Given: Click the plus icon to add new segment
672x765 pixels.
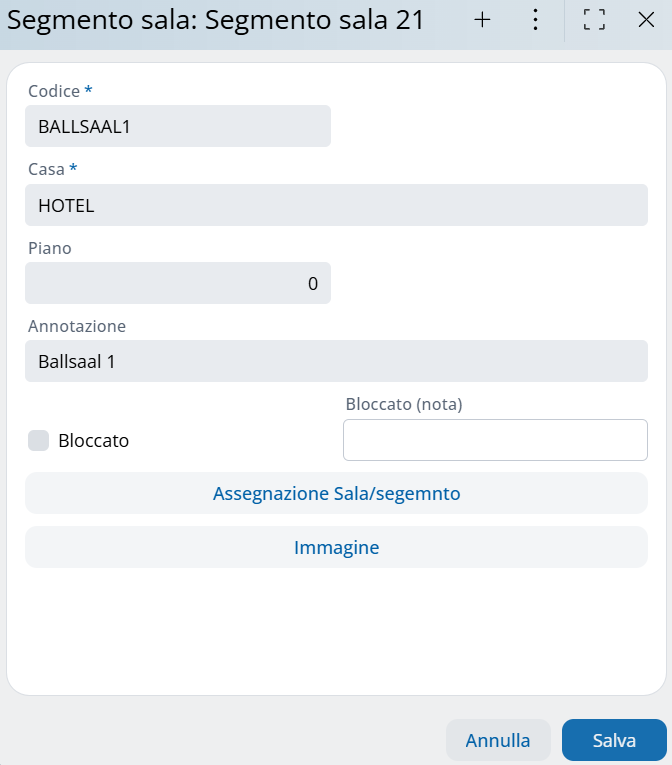Looking at the screenshot, I should (x=482, y=20).
